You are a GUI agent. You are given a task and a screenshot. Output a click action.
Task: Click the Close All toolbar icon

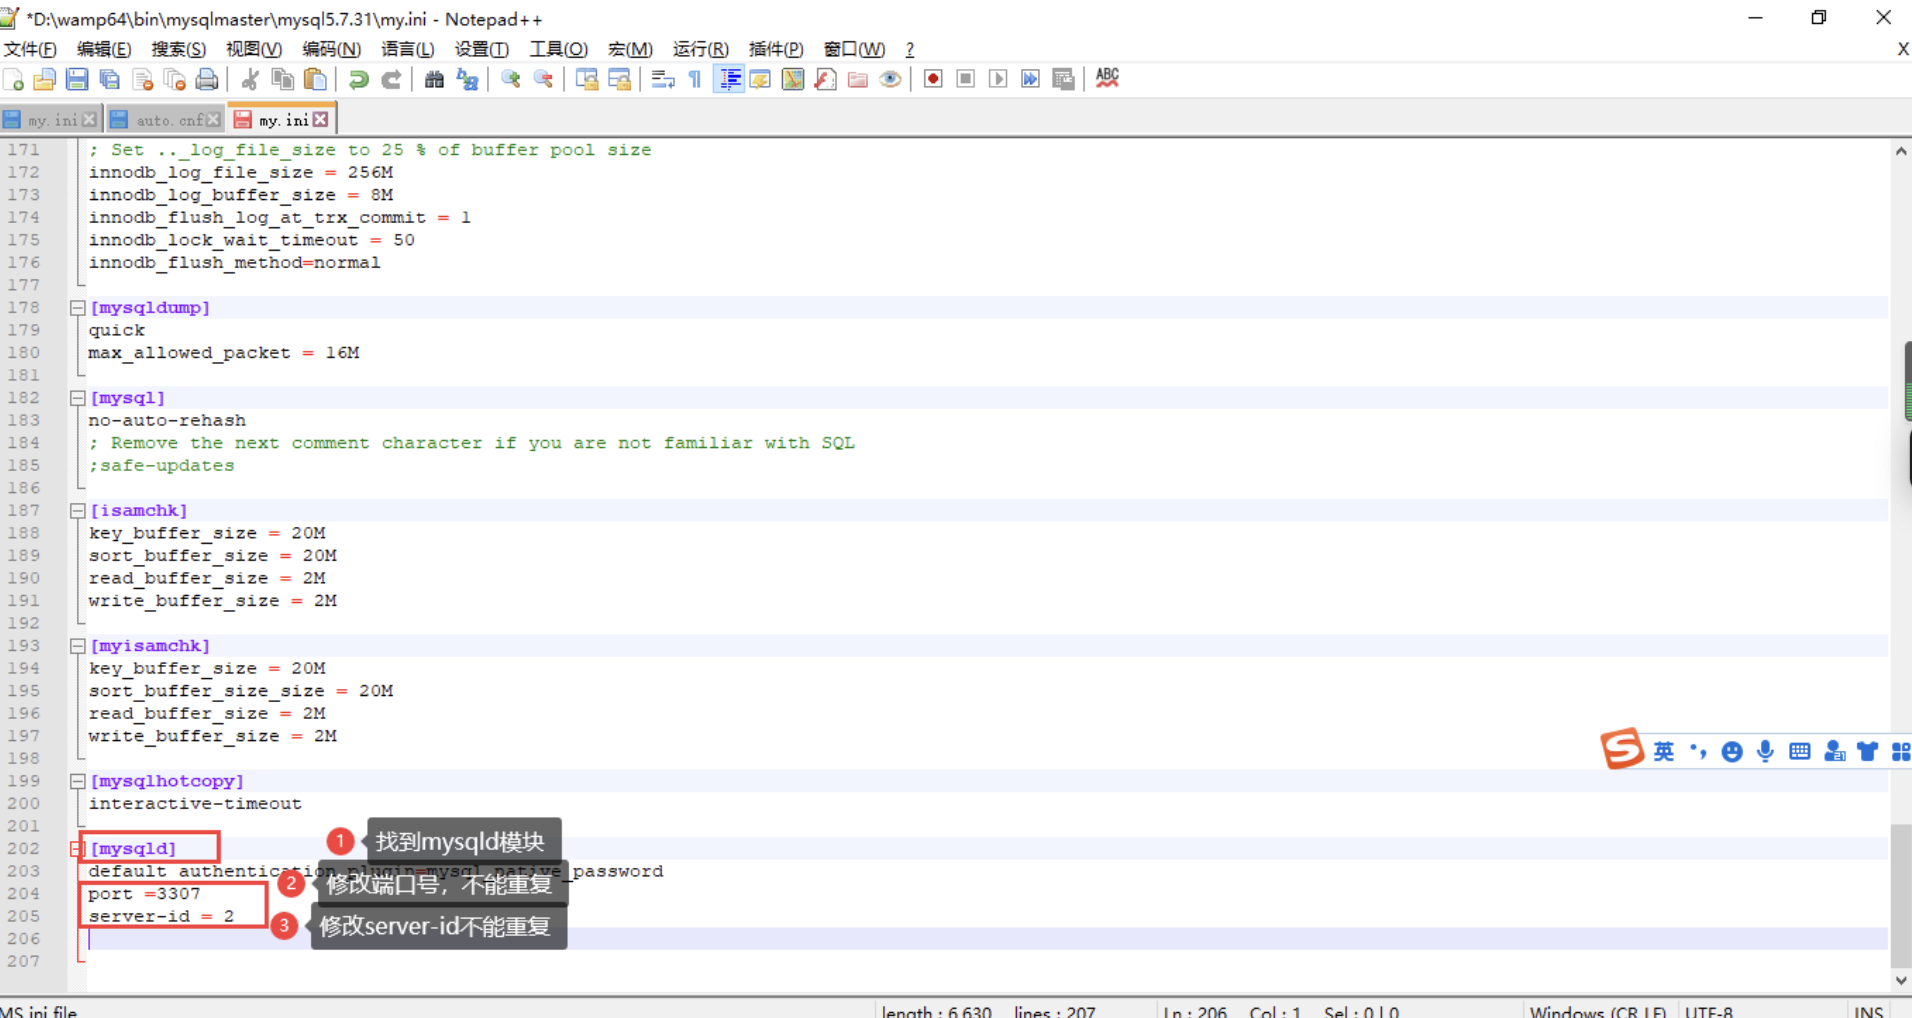175,79
